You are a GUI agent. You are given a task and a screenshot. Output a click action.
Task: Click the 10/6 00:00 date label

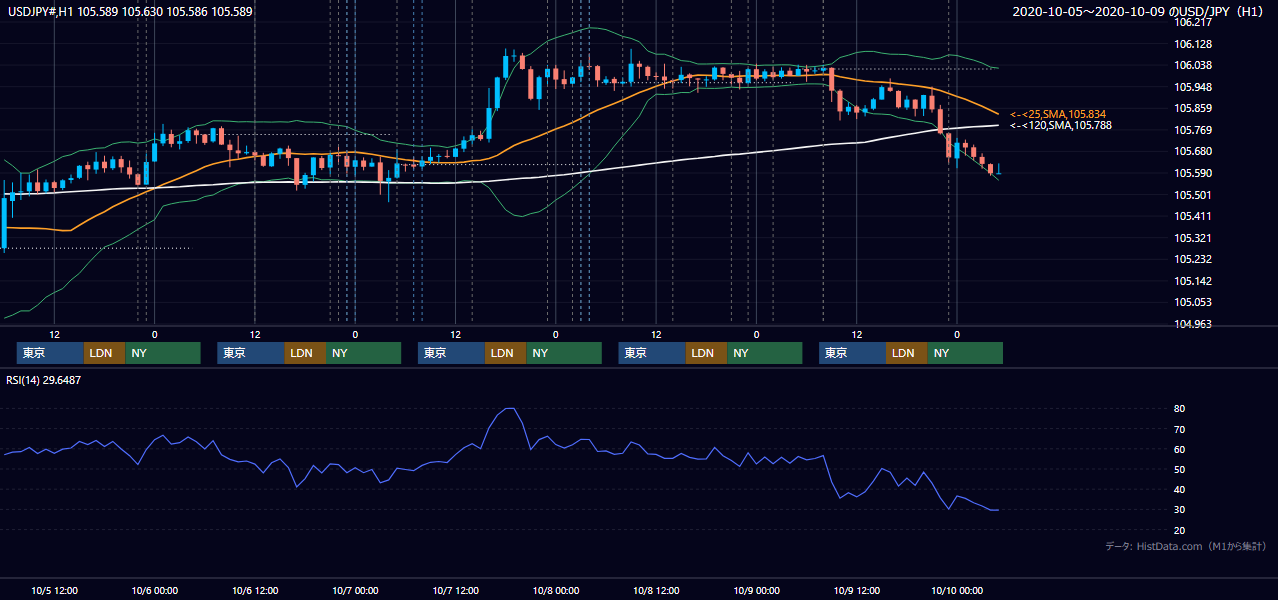pos(155,591)
